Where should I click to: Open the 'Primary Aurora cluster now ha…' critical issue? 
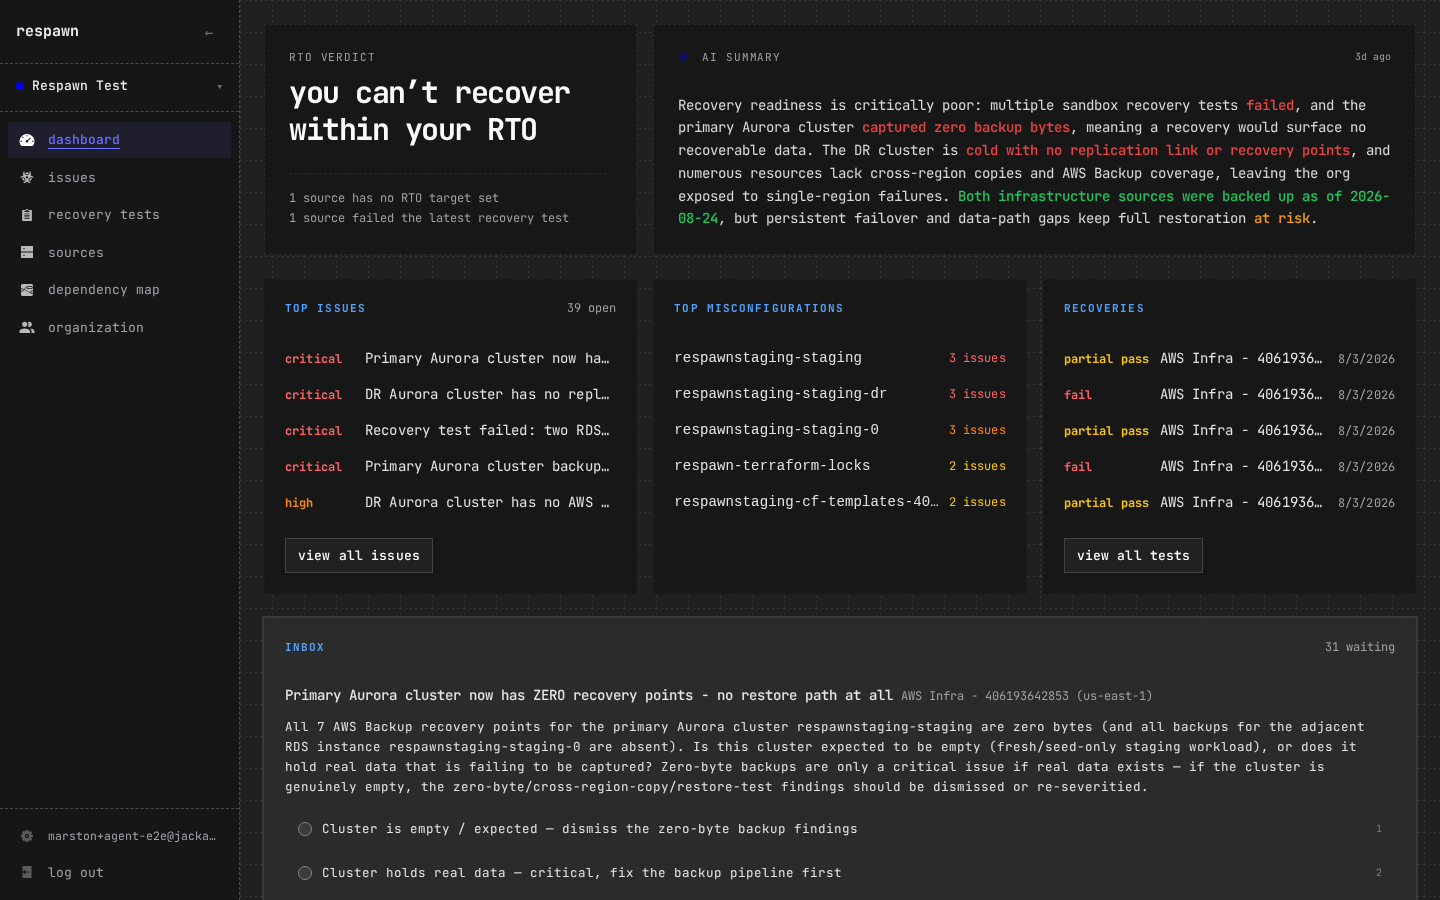pos(450,358)
